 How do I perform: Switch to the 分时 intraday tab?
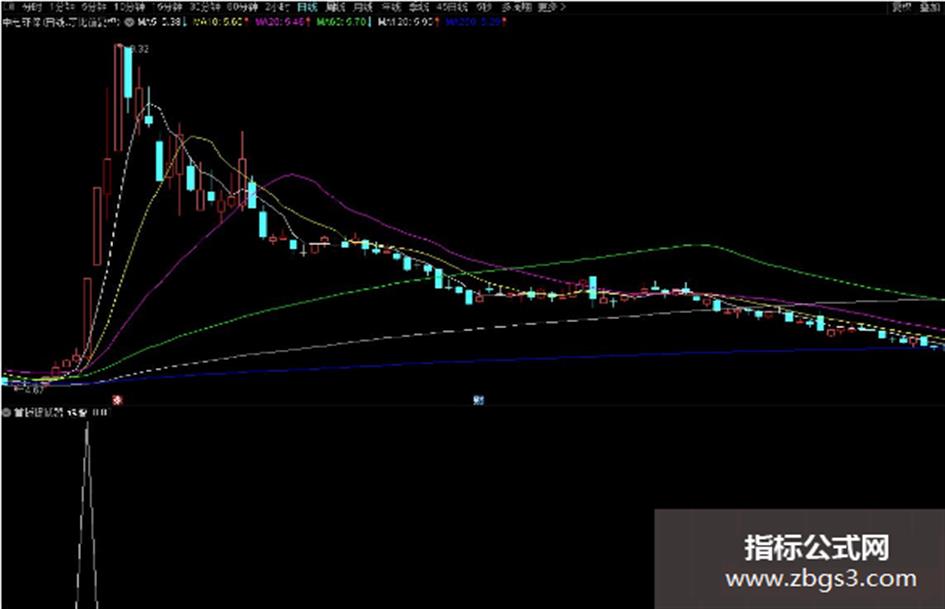pyautogui.click(x=31, y=7)
